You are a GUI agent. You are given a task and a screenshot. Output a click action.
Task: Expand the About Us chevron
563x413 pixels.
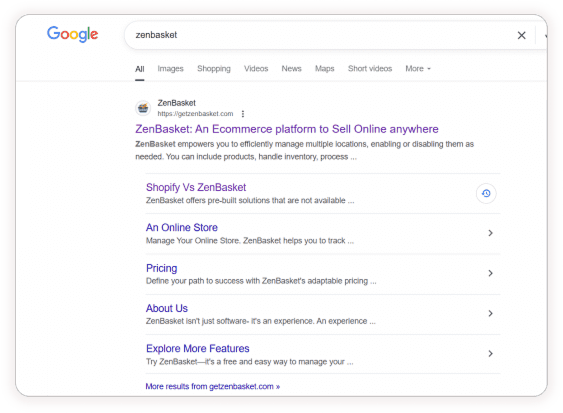(x=490, y=314)
